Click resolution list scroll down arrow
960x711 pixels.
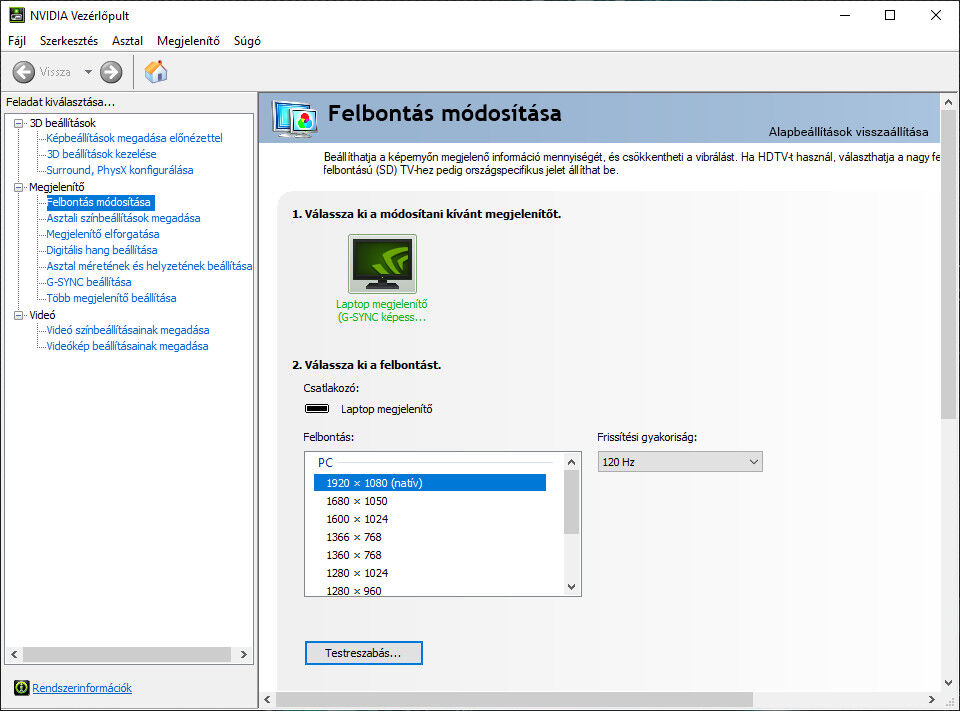coord(571,587)
